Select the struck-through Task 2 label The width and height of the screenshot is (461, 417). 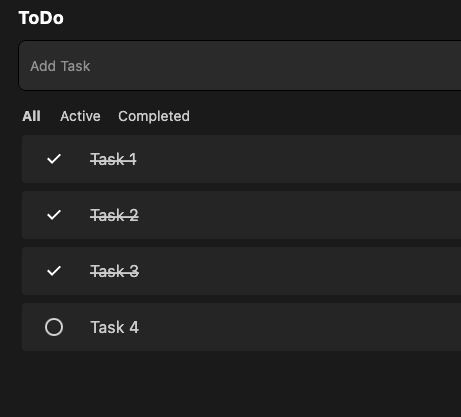click(114, 215)
